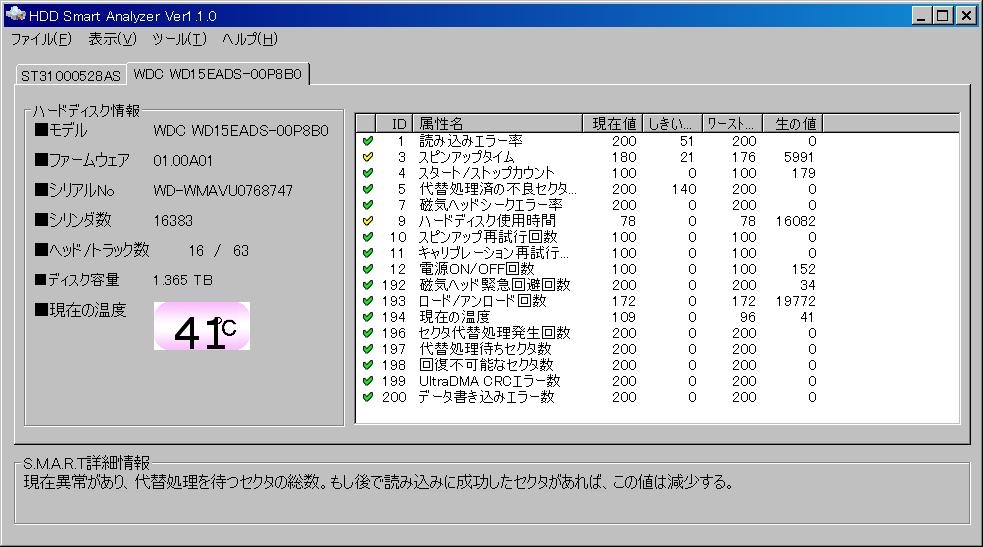Sort by the 現在値 column header
The image size is (983, 547).
click(612, 123)
